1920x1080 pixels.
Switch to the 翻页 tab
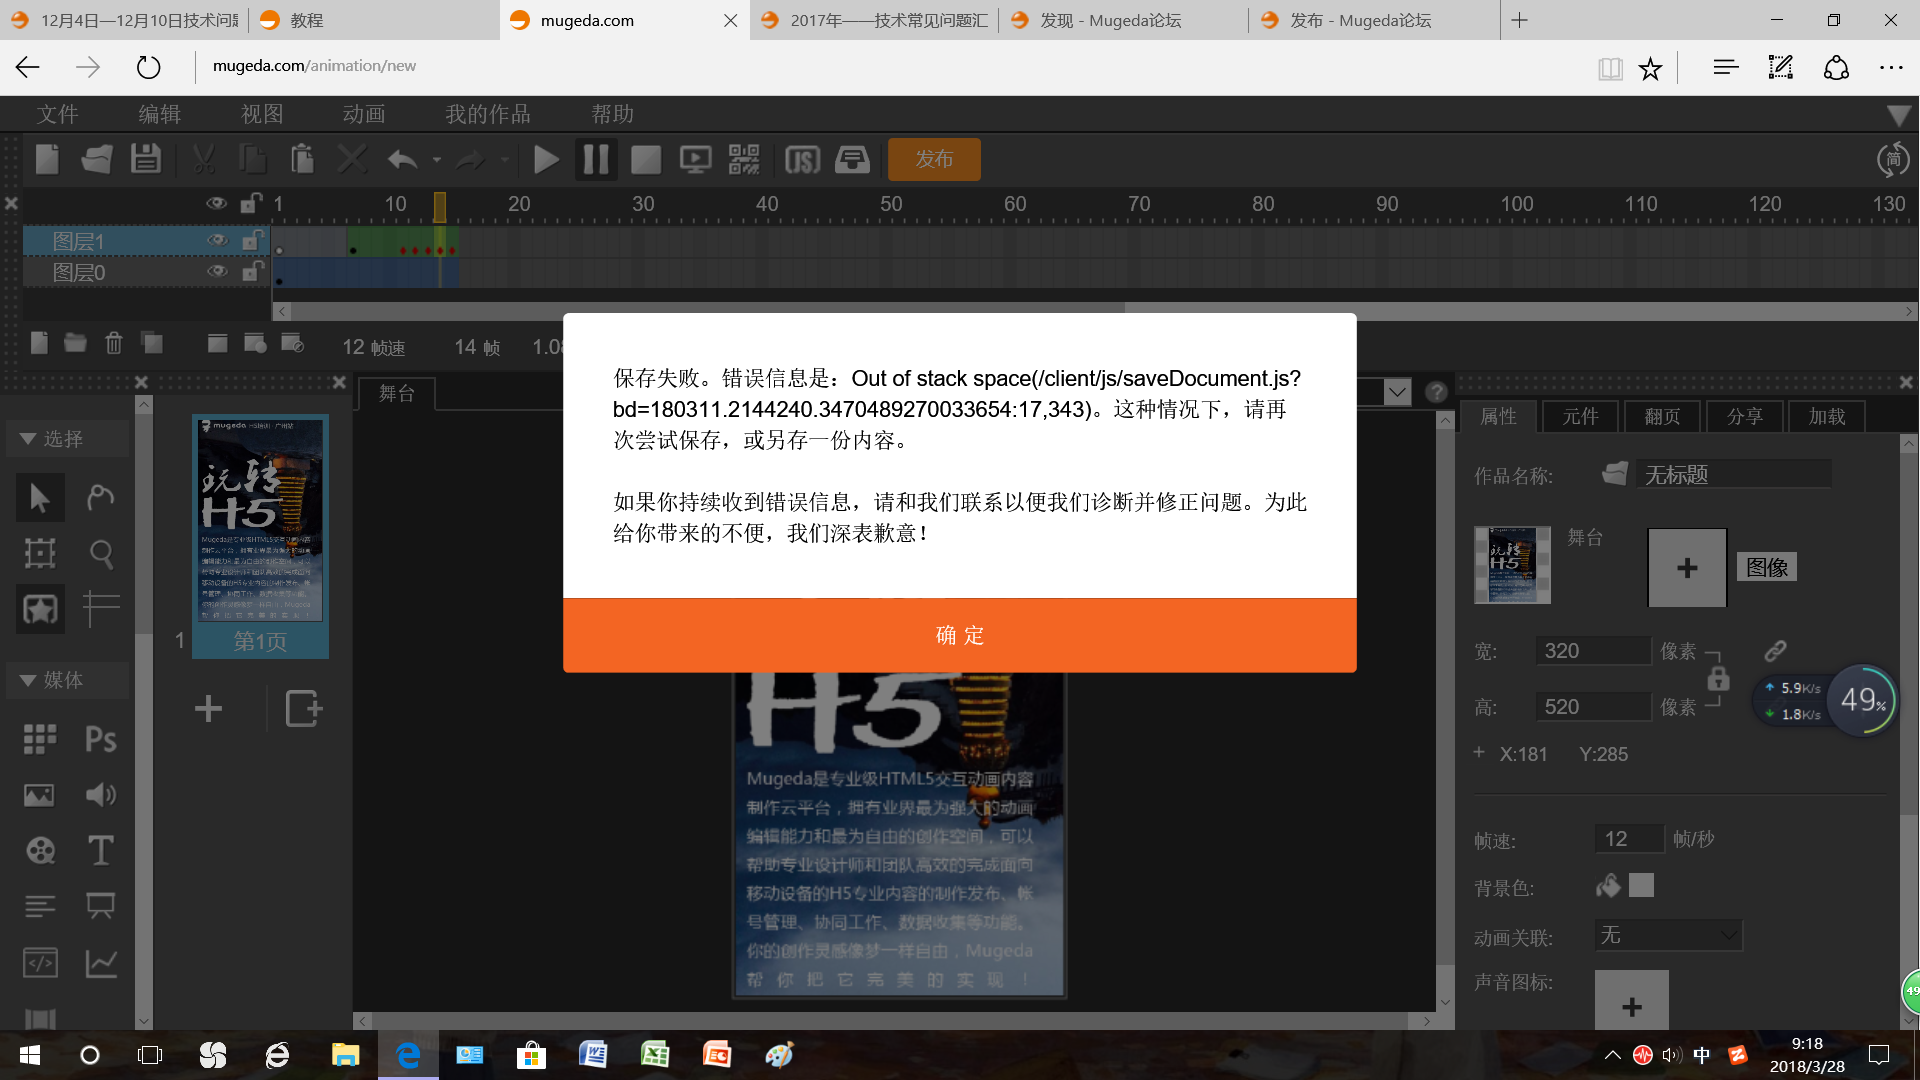click(1663, 417)
